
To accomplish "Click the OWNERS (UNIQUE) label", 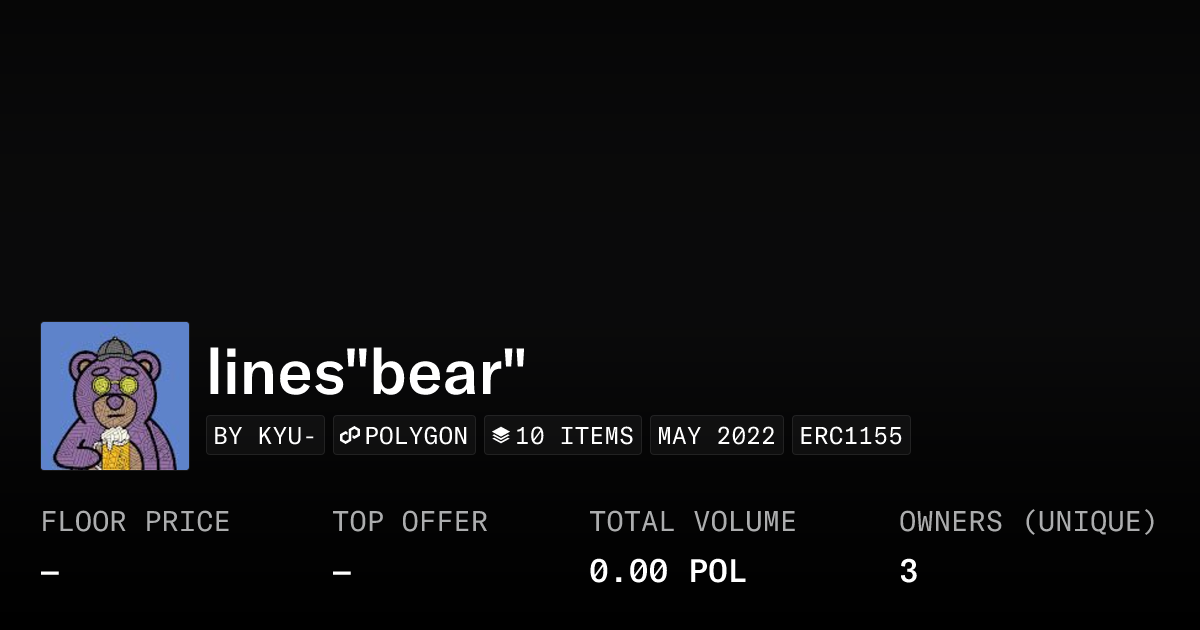I will 1027,522.
